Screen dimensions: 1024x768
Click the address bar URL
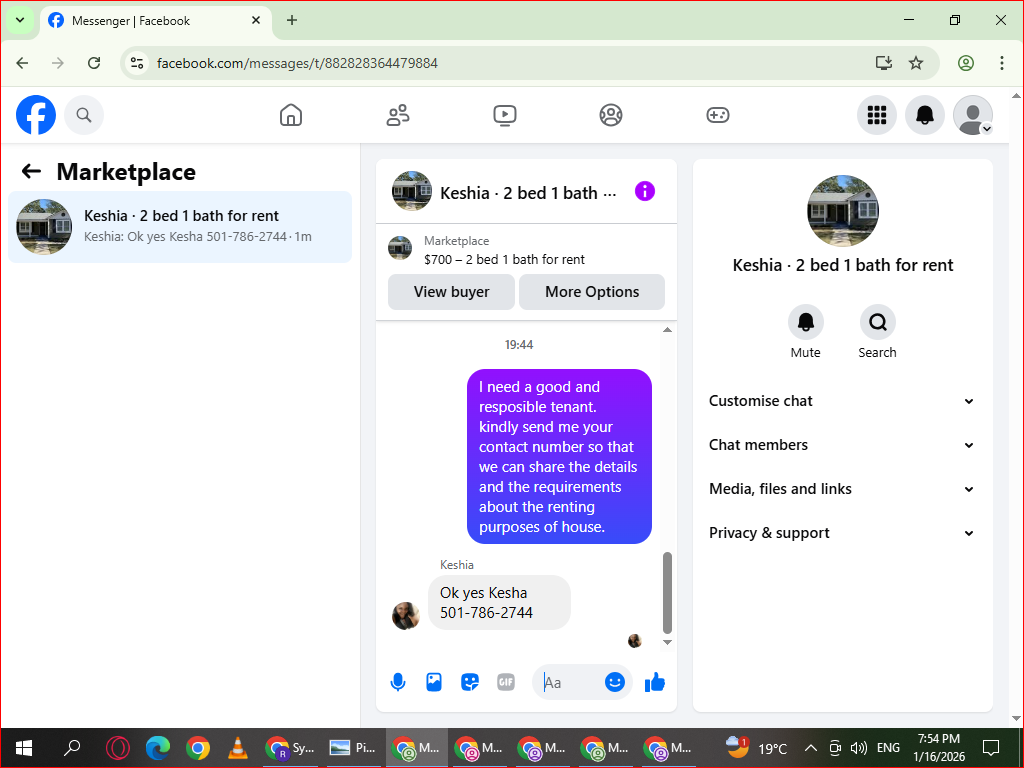[297, 63]
